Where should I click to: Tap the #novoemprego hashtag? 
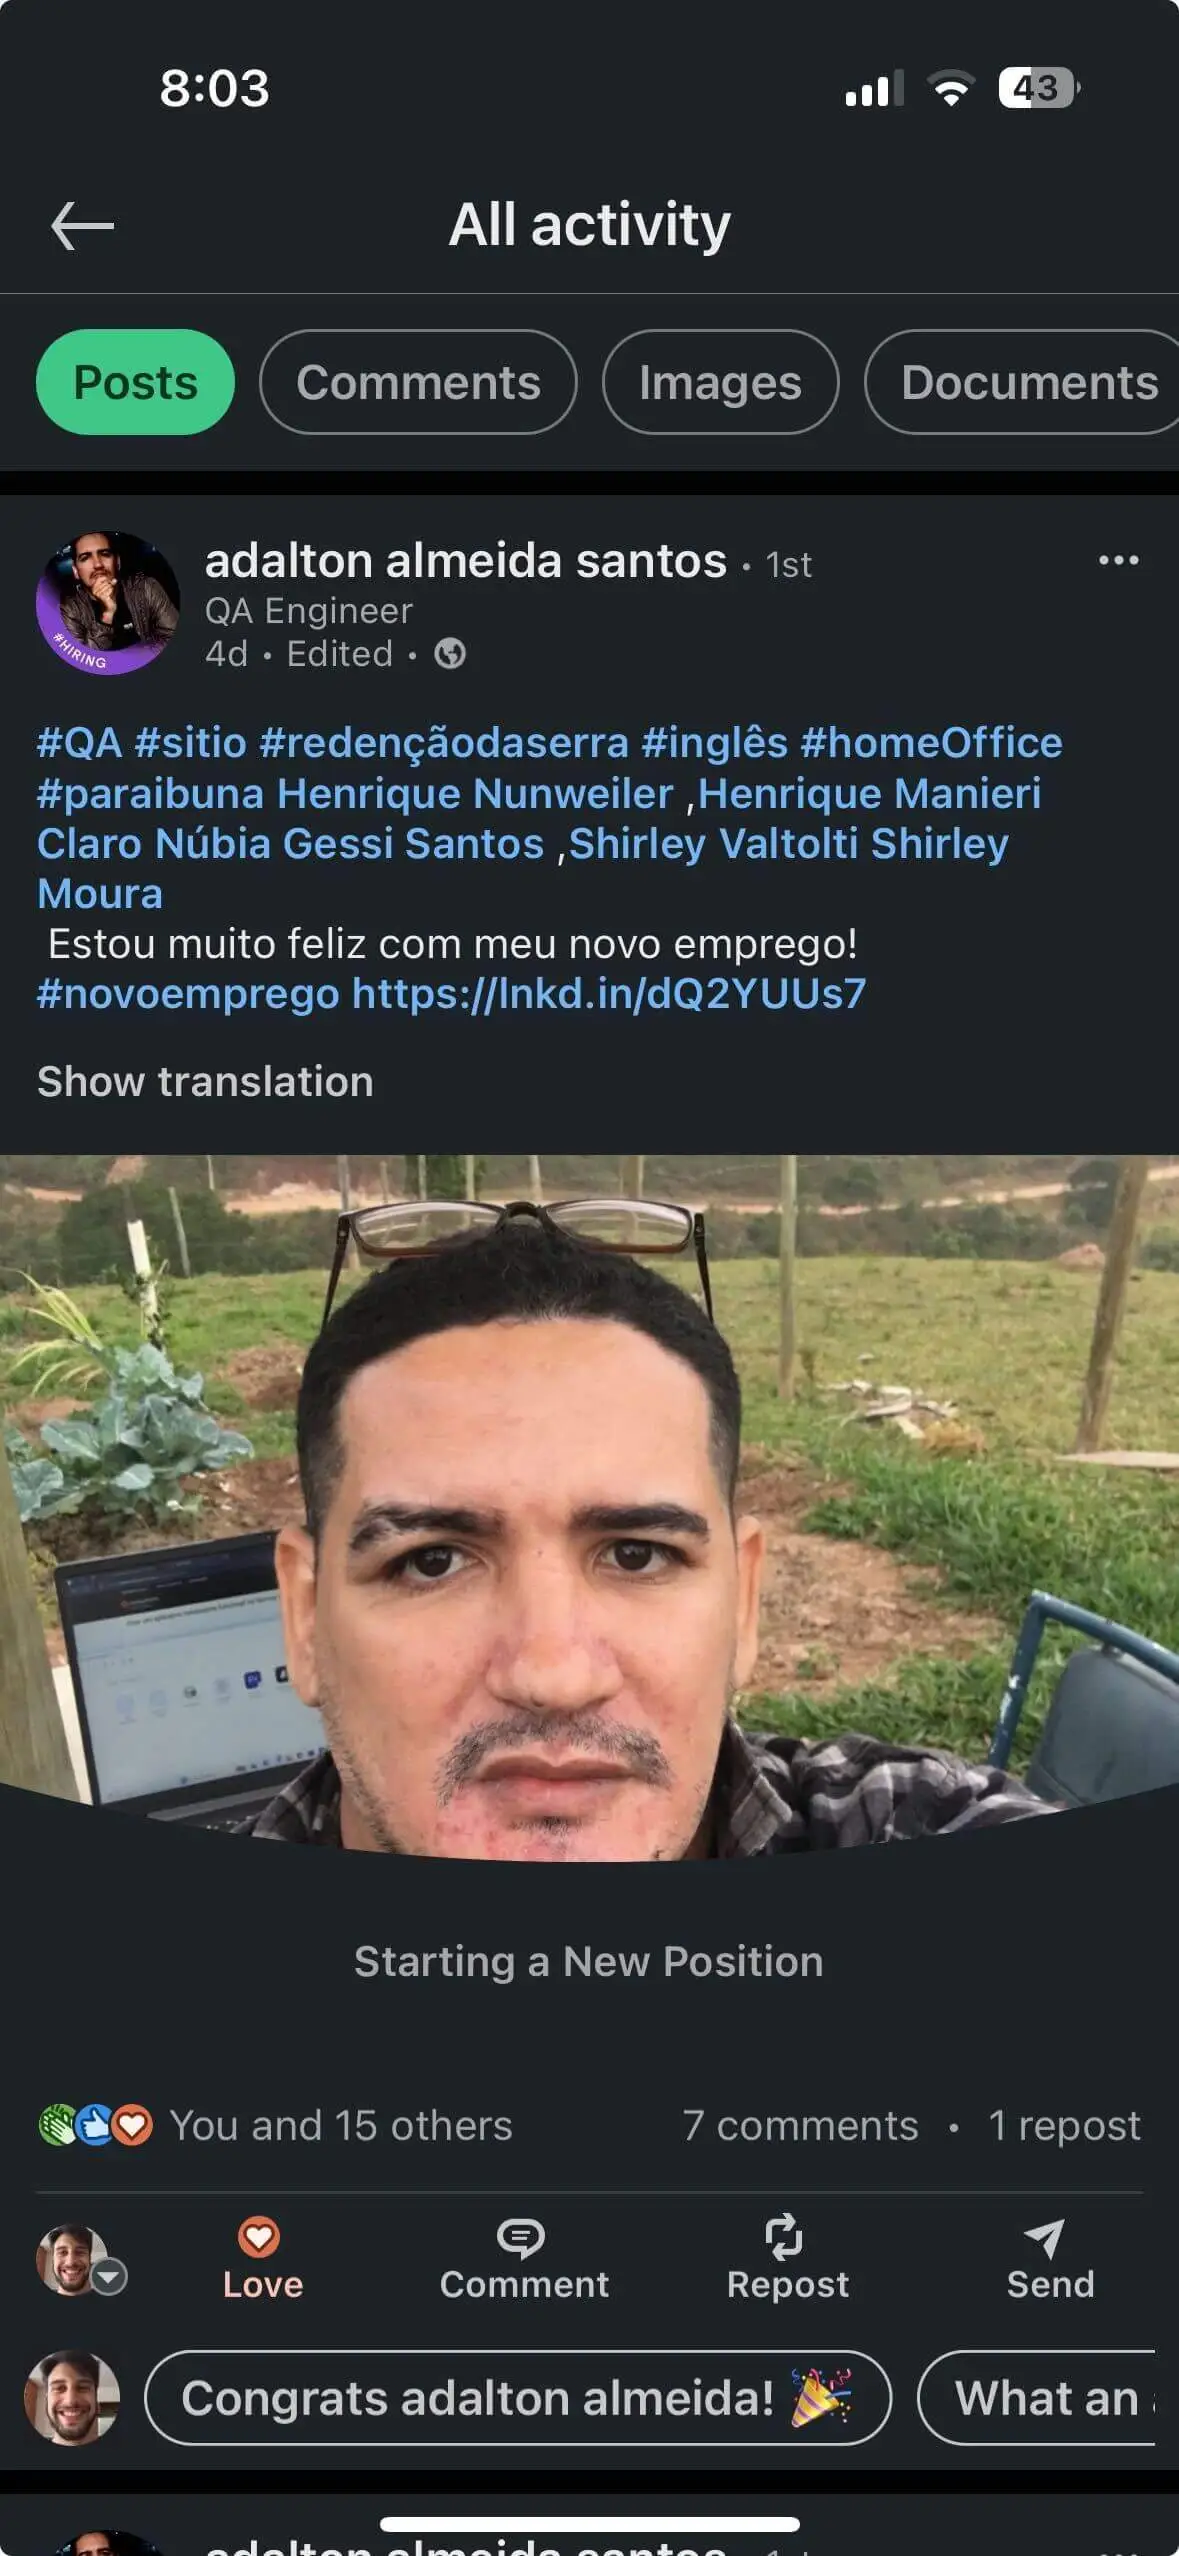click(188, 994)
